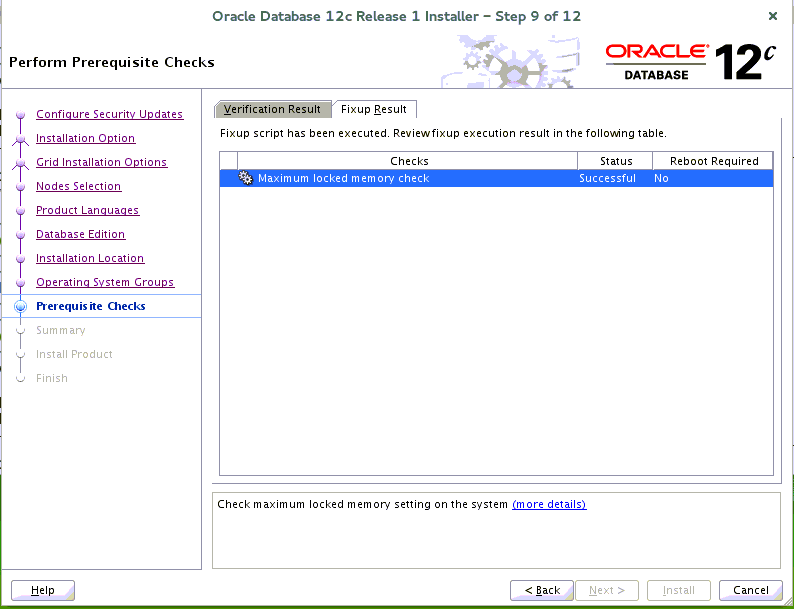Screen dimensions: 794x609
Task: Open the Grid Installation Options step
Action: tap(102, 162)
